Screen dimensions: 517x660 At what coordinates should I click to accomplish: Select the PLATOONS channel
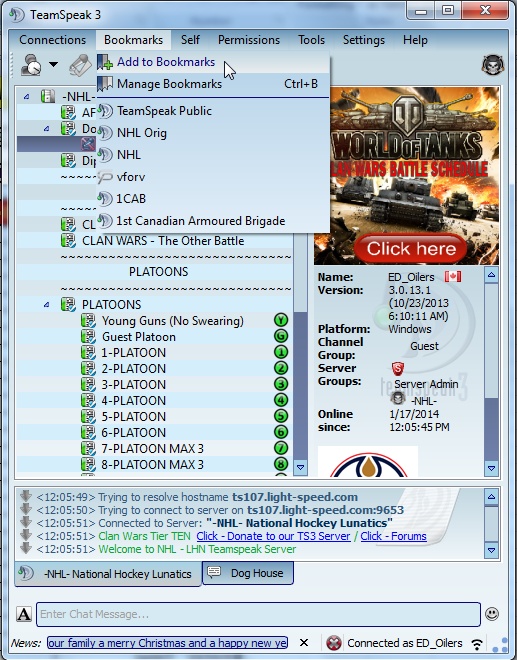click(x=112, y=304)
